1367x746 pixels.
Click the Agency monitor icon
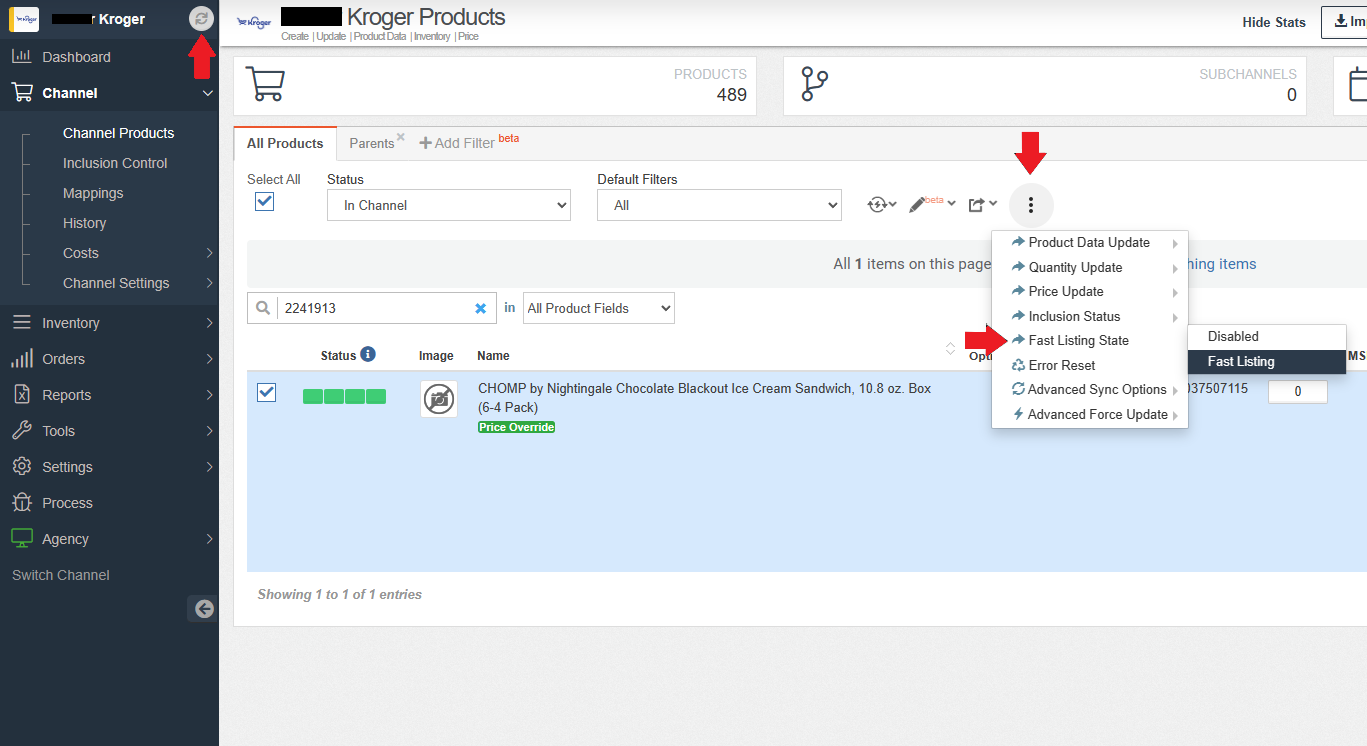[x=21, y=539]
